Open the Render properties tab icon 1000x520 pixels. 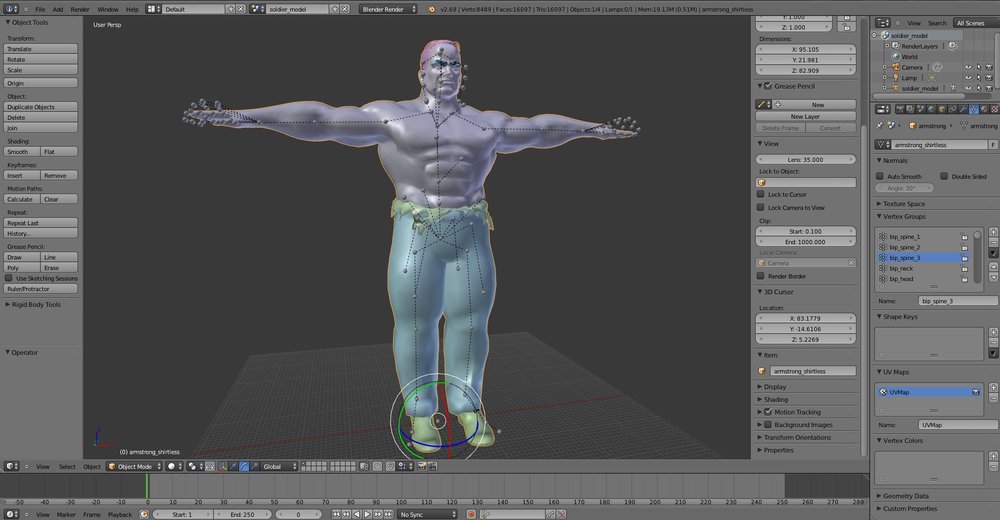901,109
